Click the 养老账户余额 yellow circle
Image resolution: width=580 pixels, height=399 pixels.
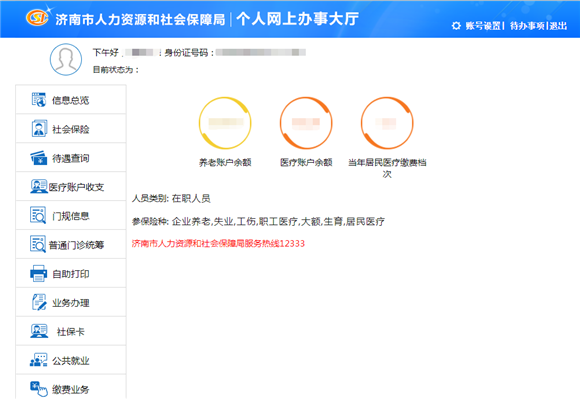tap(225, 123)
